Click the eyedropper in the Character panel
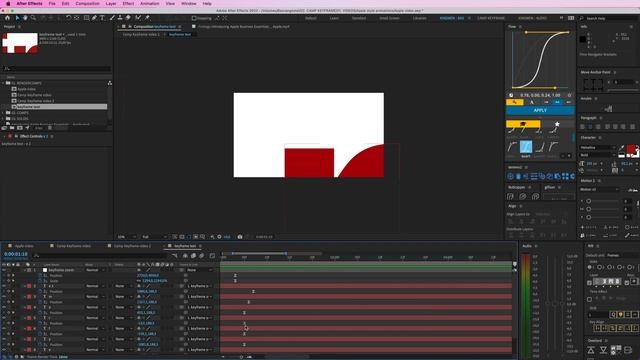 tap(622, 148)
